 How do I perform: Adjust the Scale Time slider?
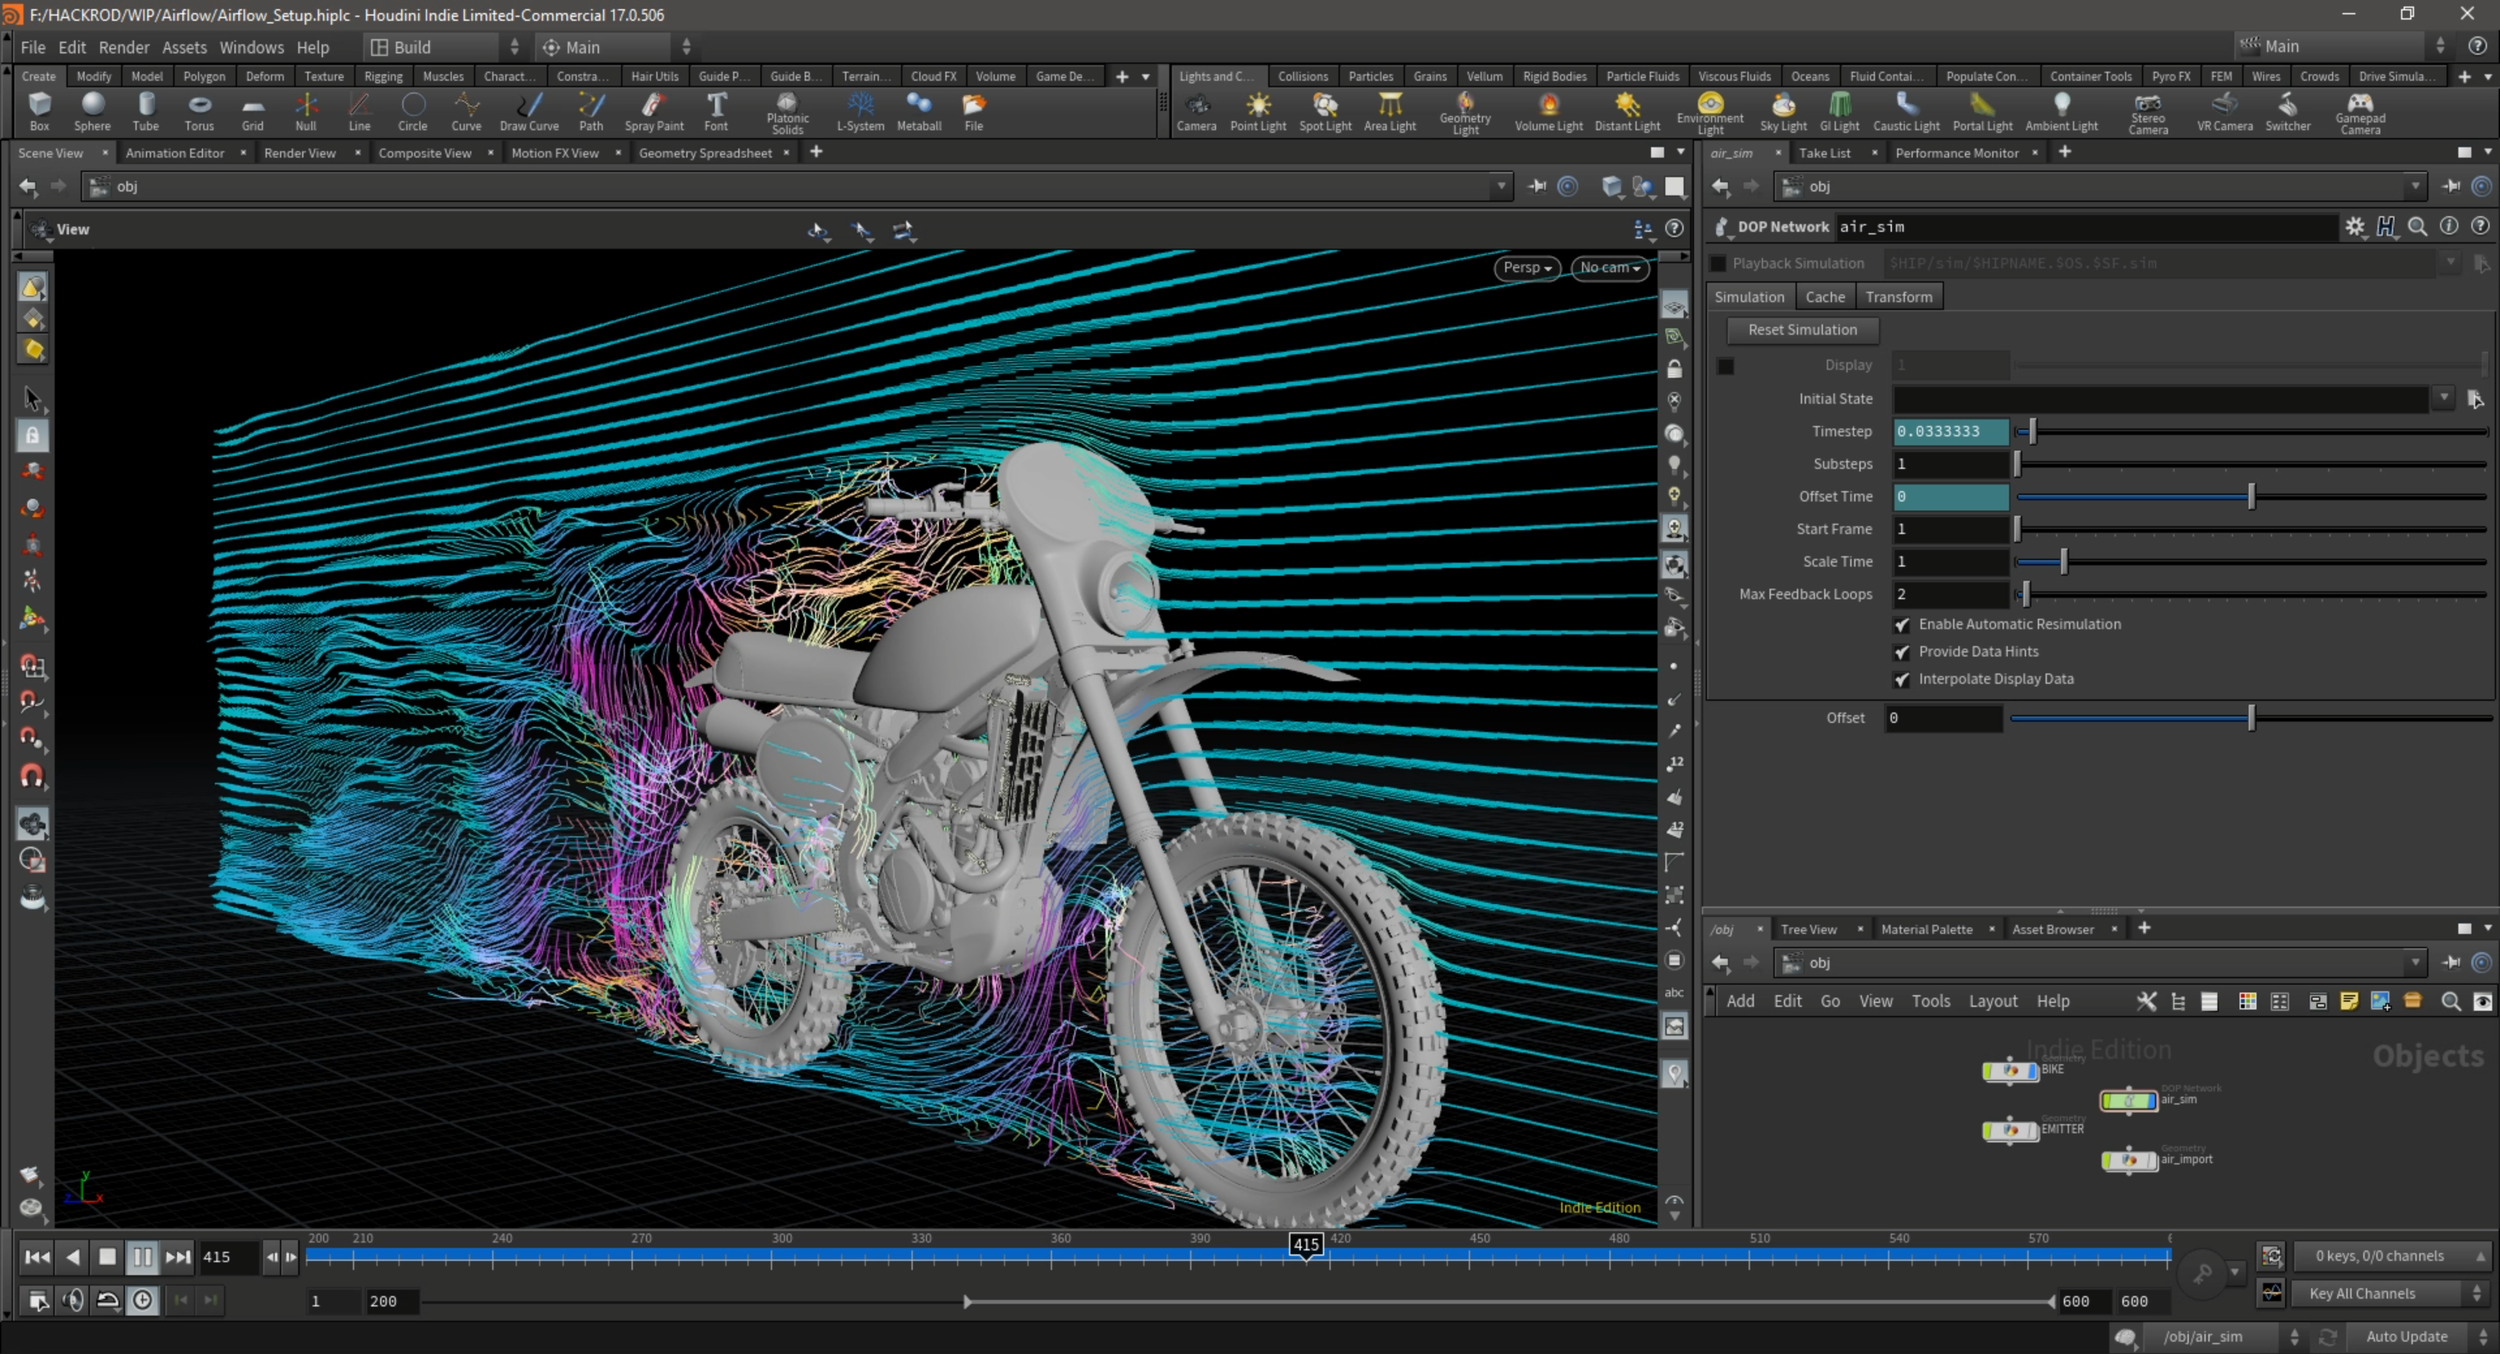tap(2063, 562)
